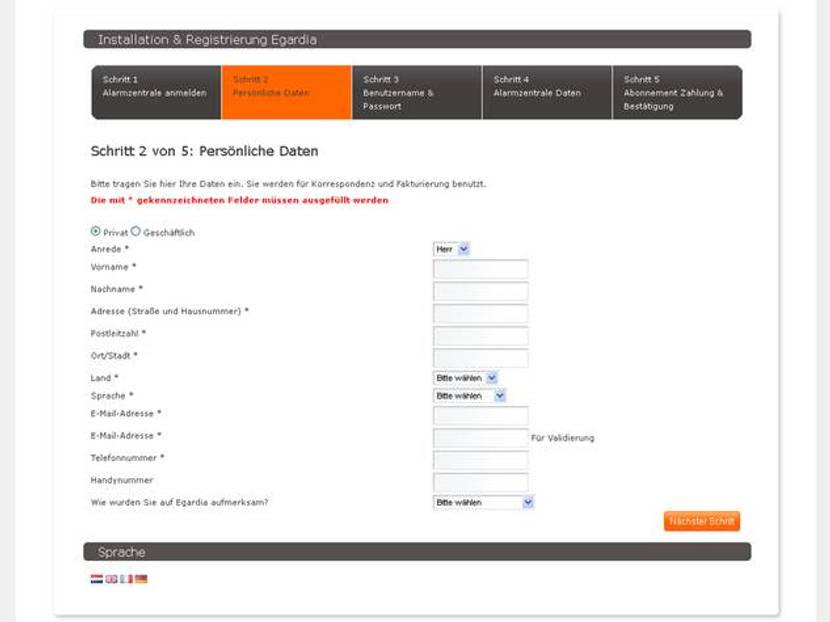This screenshot has width=830, height=622.
Task: Focus the Vorname input field
Action: 481,269
